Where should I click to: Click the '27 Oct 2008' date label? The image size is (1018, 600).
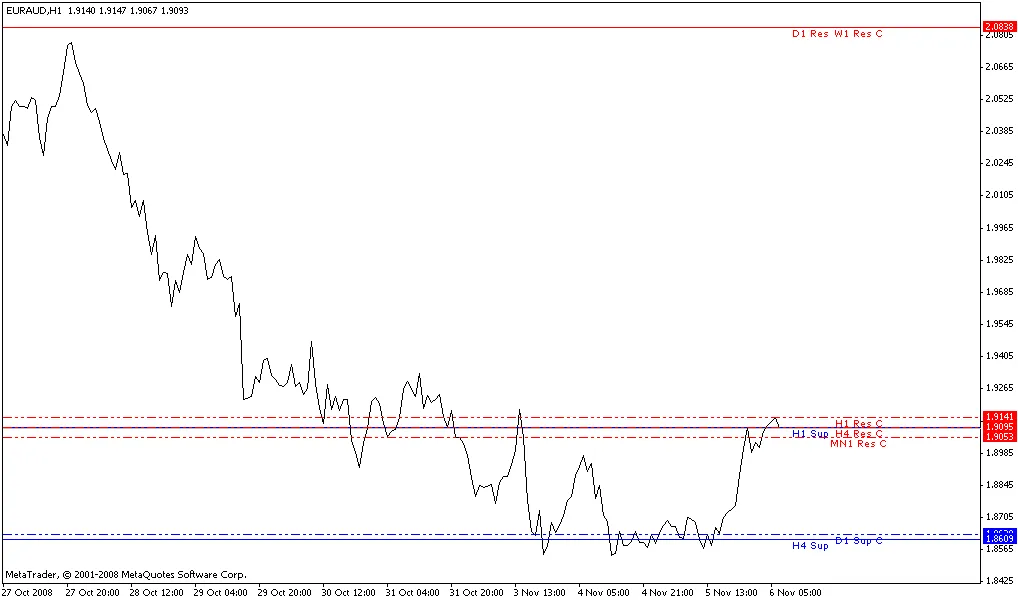coord(27,592)
